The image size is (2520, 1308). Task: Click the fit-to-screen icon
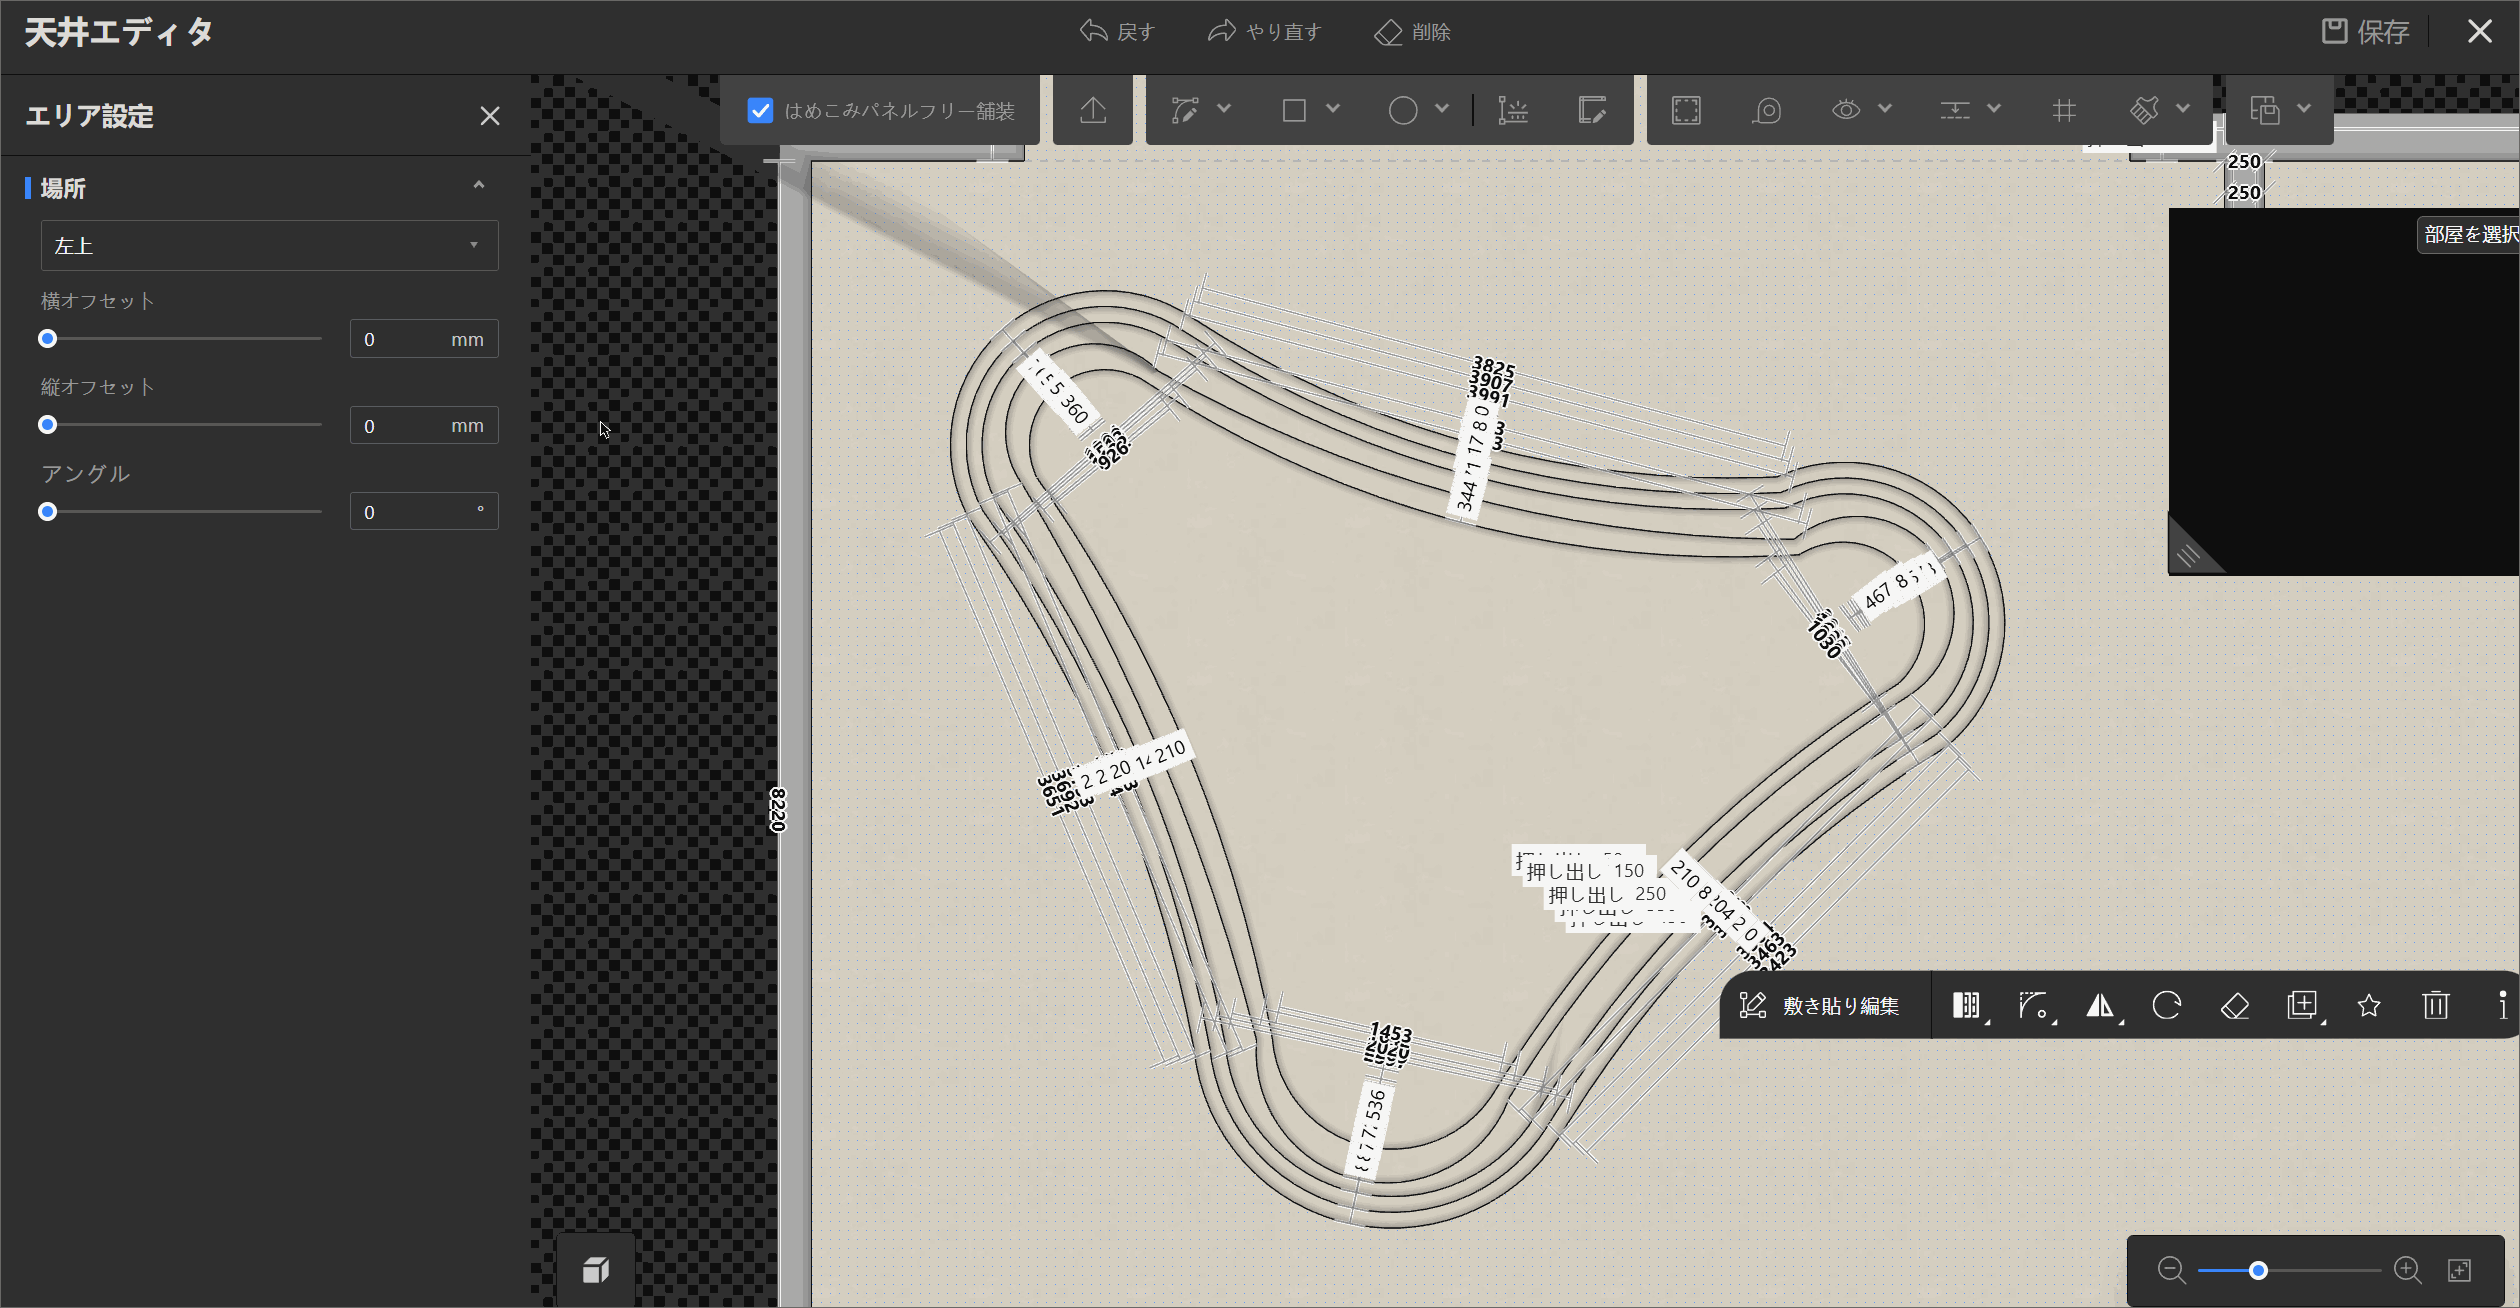[2460, 1271]
